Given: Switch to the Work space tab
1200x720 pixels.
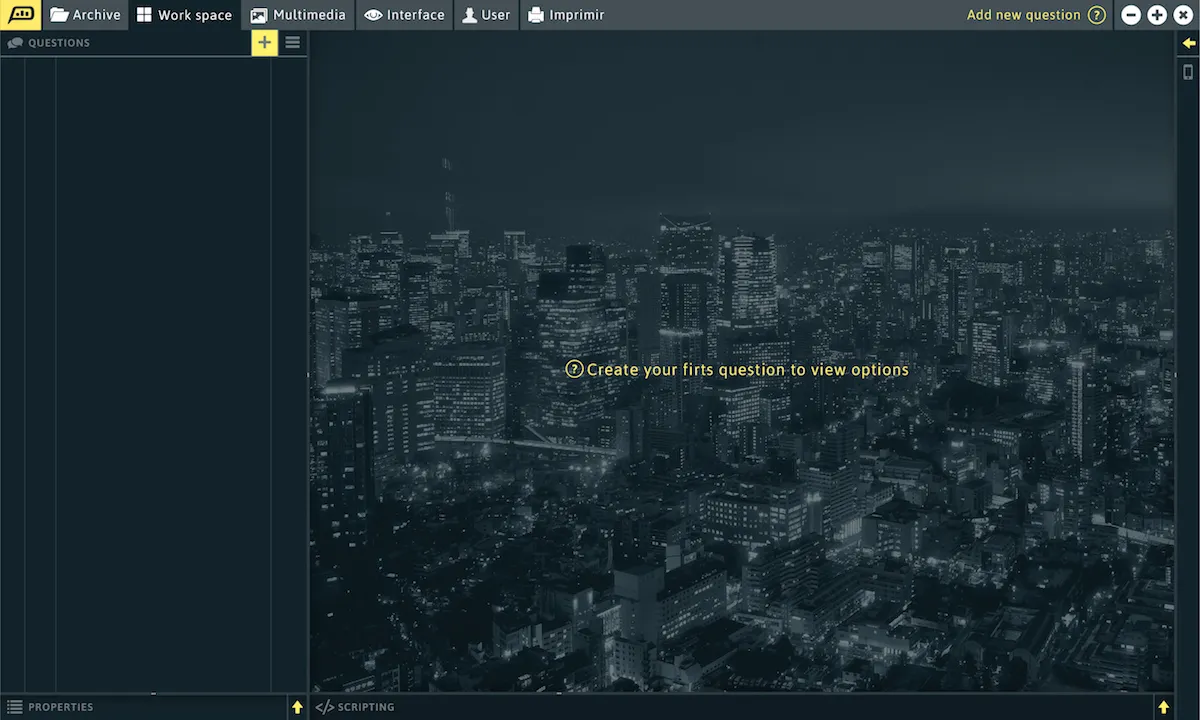Looking at the screenshot, I should tap(185, 15).
